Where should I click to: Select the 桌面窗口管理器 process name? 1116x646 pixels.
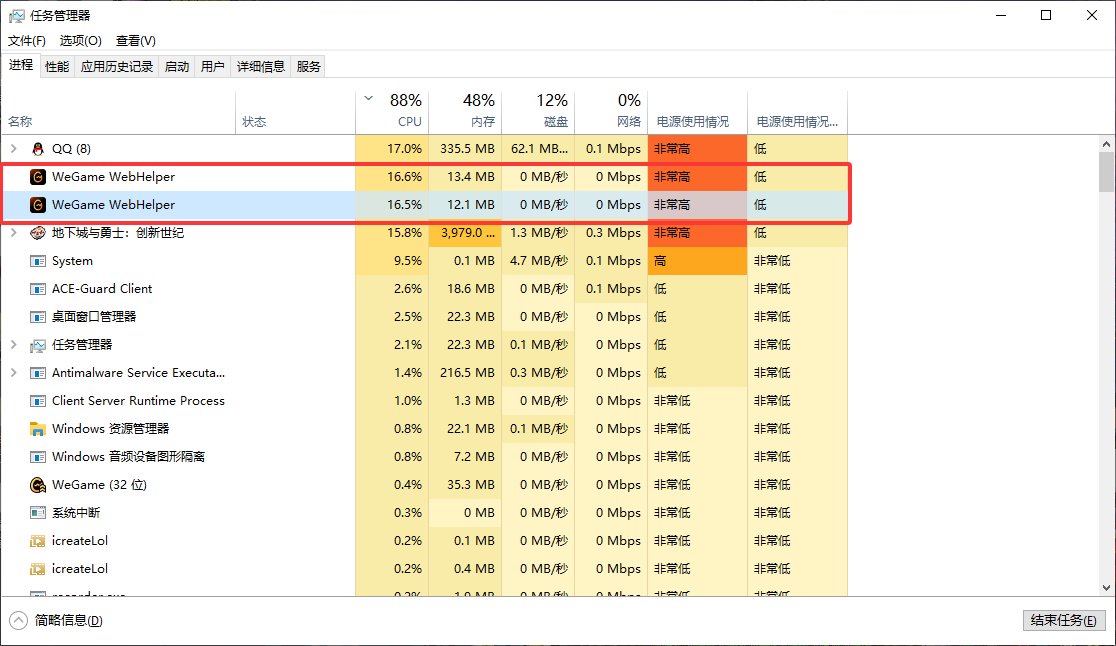(x=94, y=317)
